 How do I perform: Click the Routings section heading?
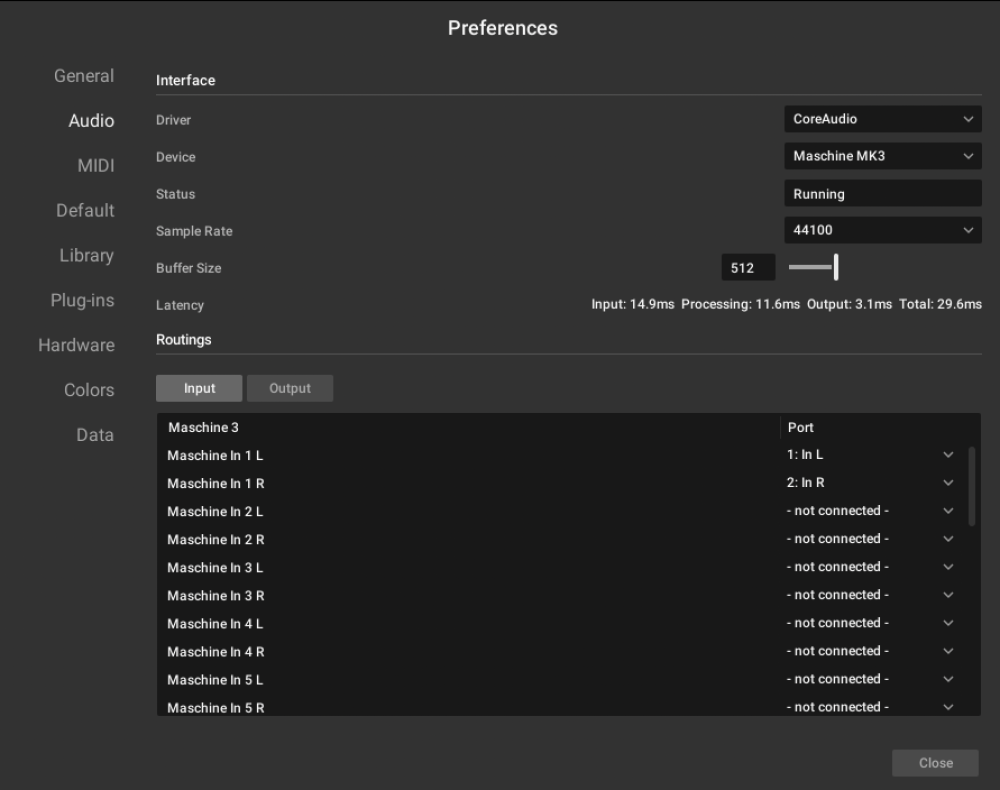point(184,339)
